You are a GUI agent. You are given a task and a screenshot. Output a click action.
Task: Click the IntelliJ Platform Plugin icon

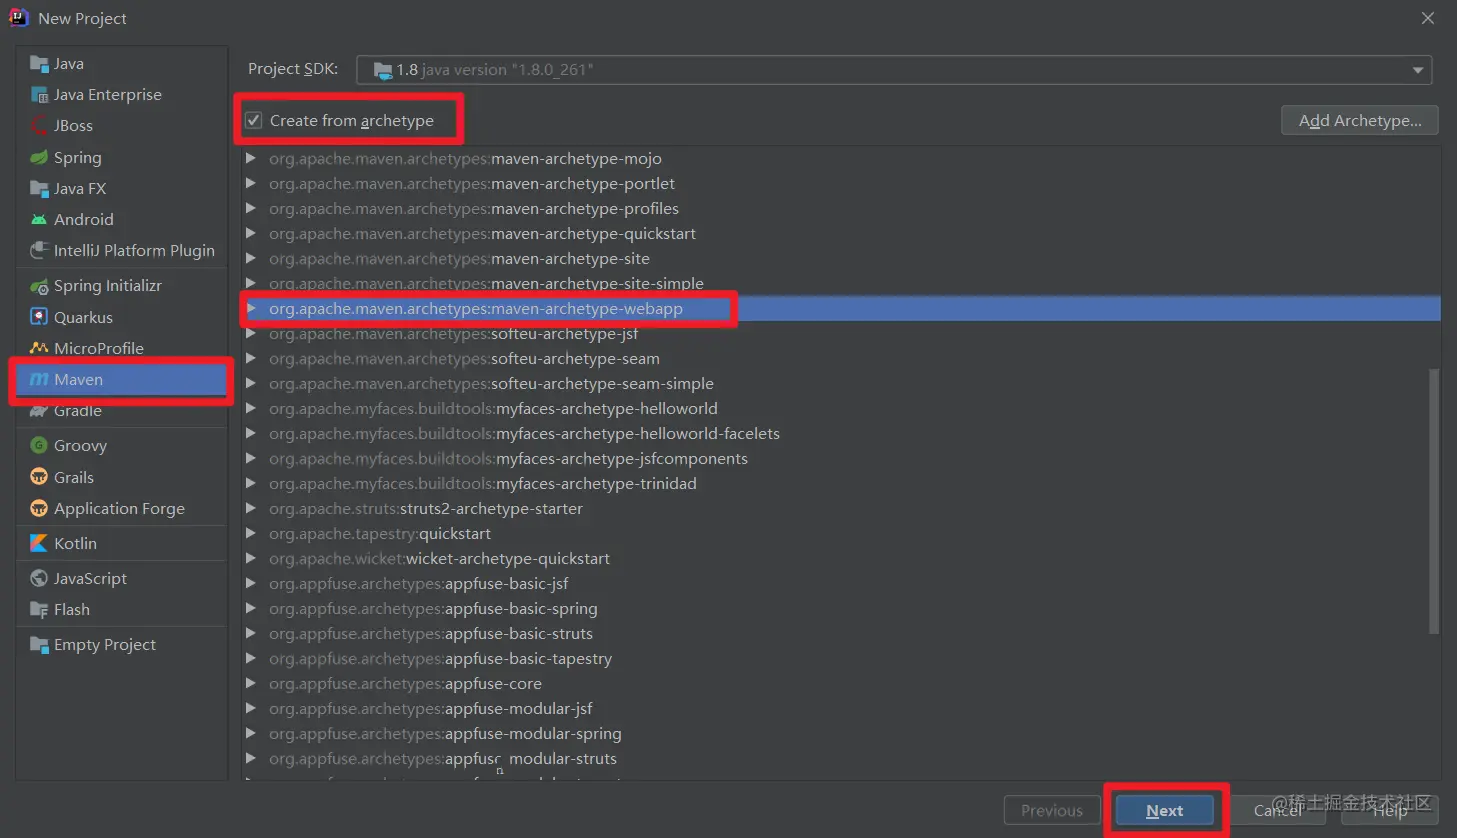click(x=39, y=250)
